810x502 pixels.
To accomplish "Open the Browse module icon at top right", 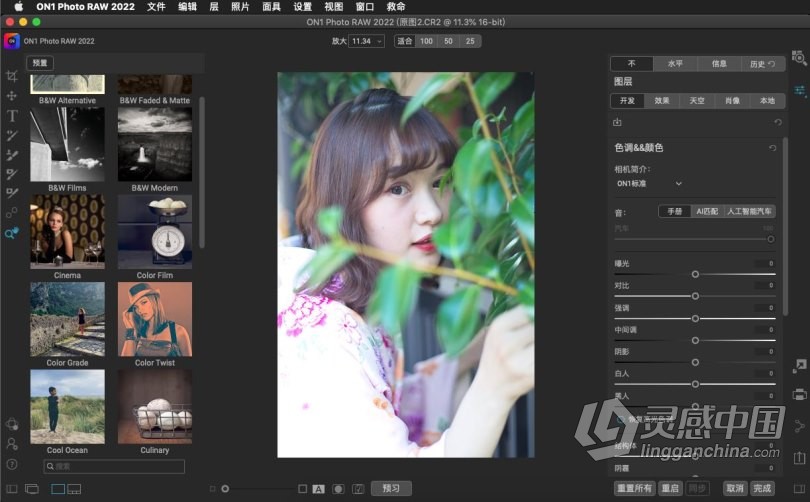I will [x=799, y=57].
